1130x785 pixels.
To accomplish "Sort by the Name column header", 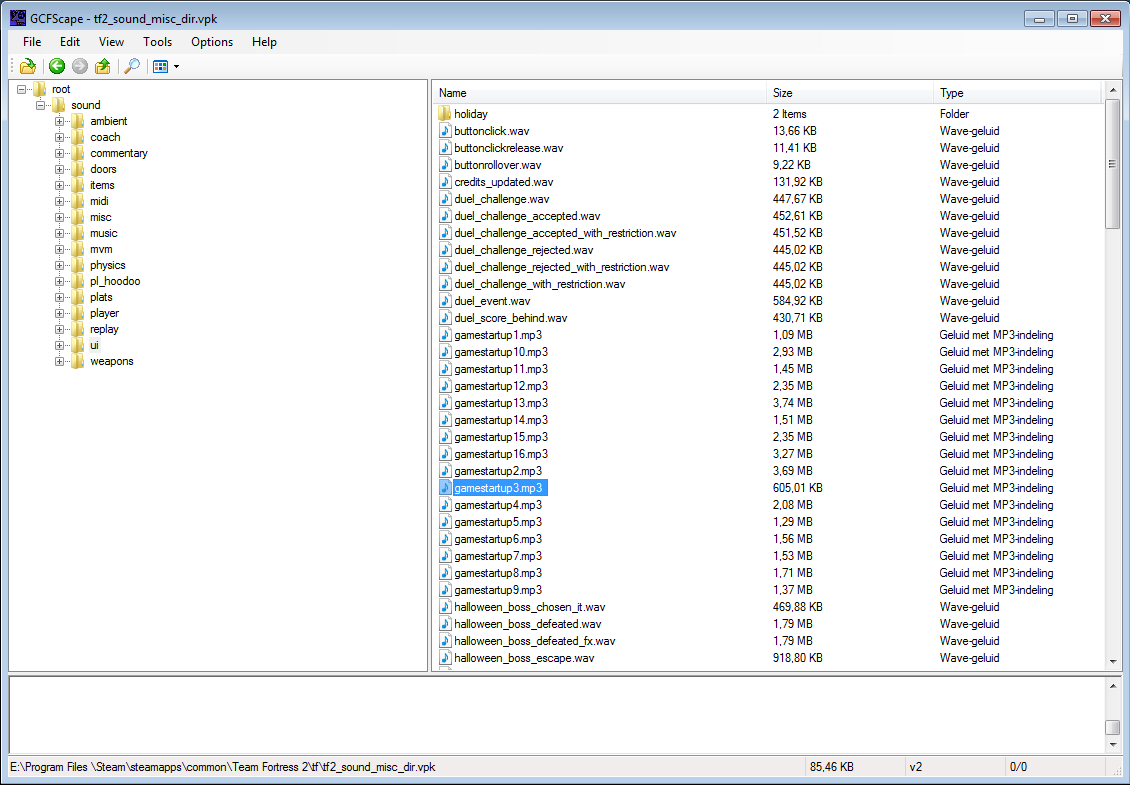I will 600,93.
